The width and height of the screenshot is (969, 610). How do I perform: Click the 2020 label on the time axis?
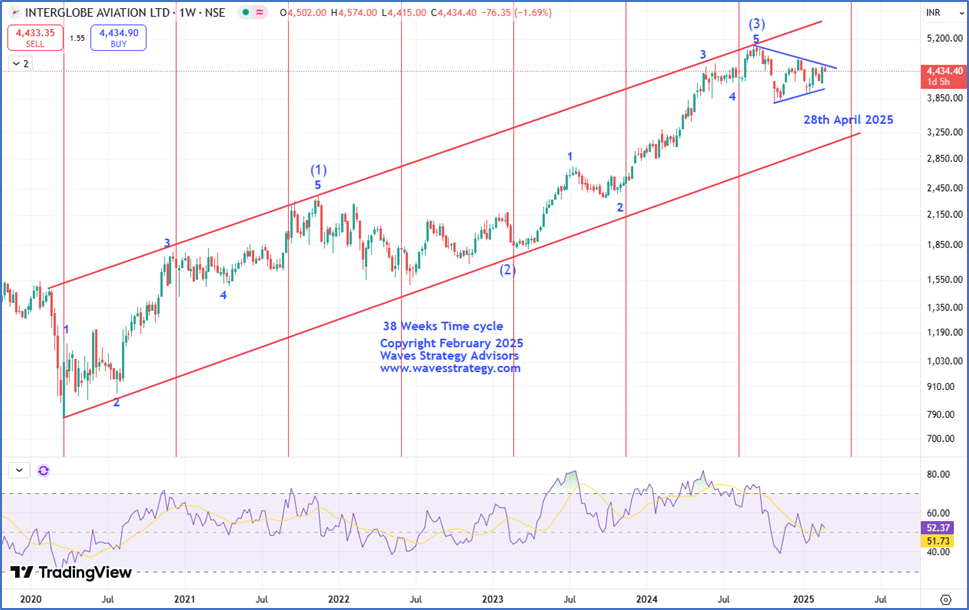pos(31,599)
